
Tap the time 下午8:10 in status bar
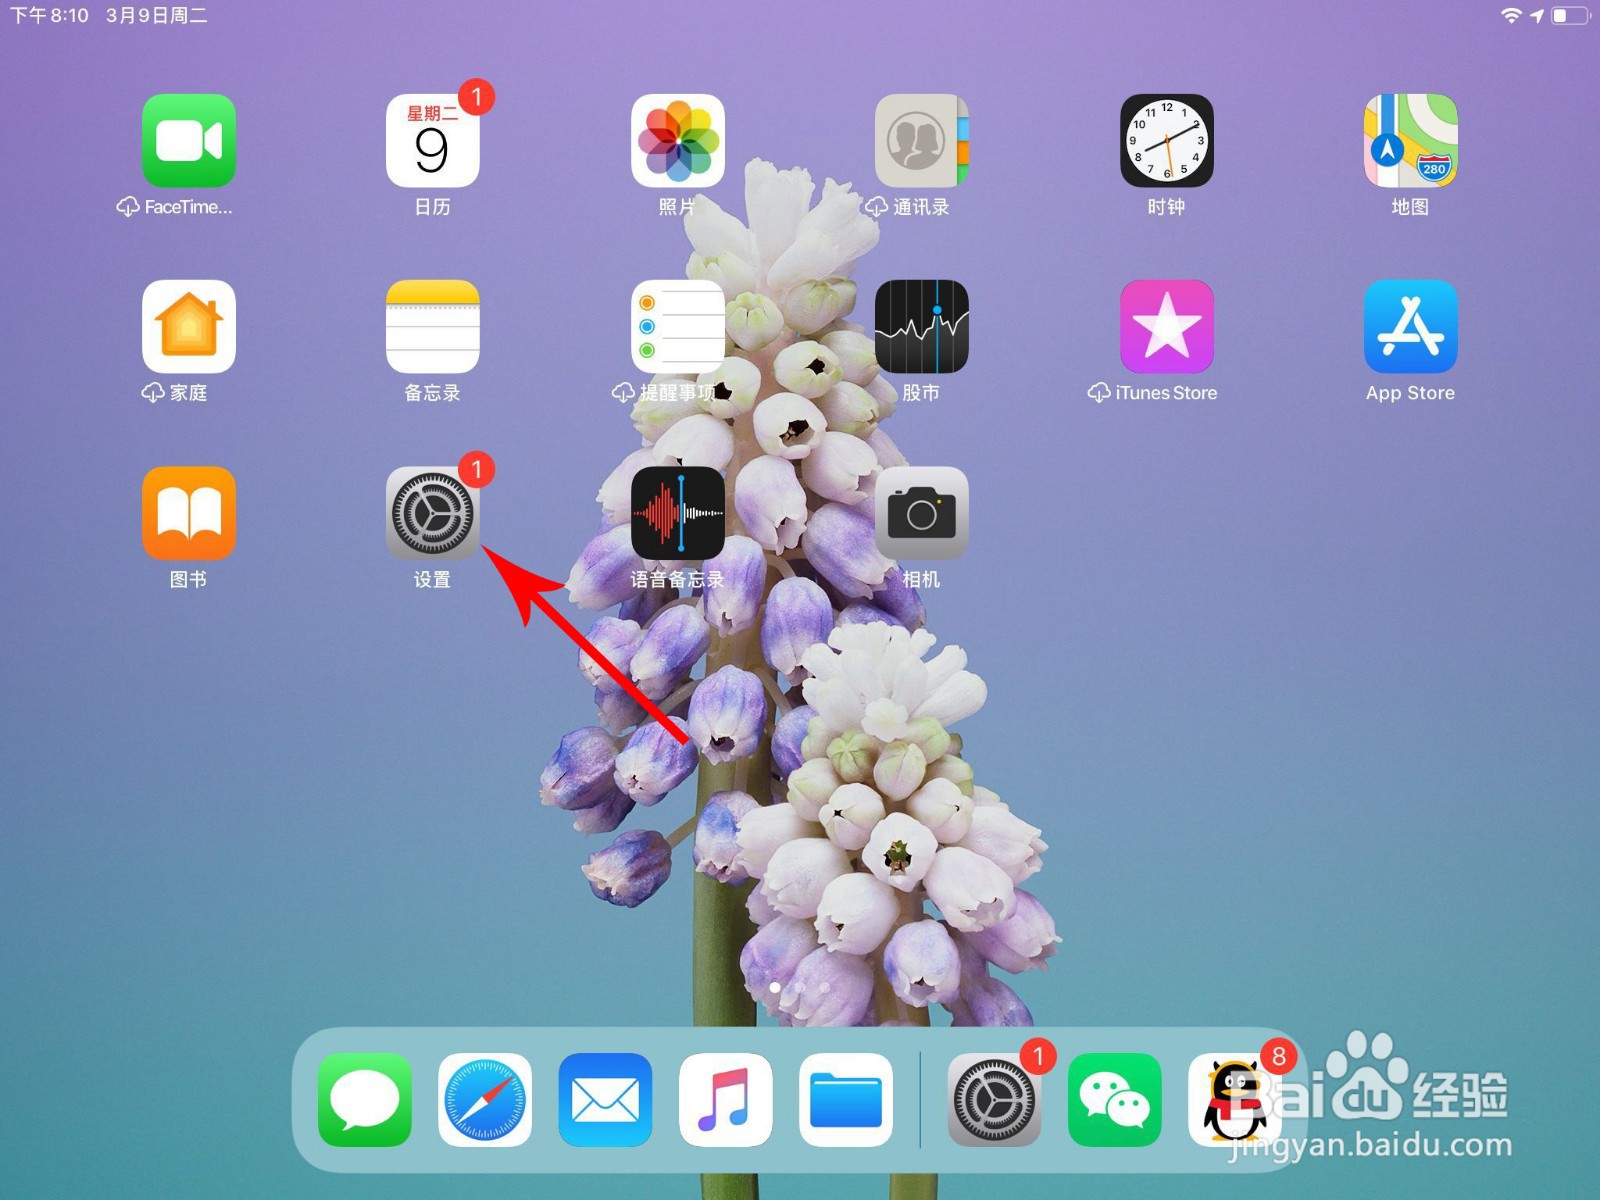[49, 15]
